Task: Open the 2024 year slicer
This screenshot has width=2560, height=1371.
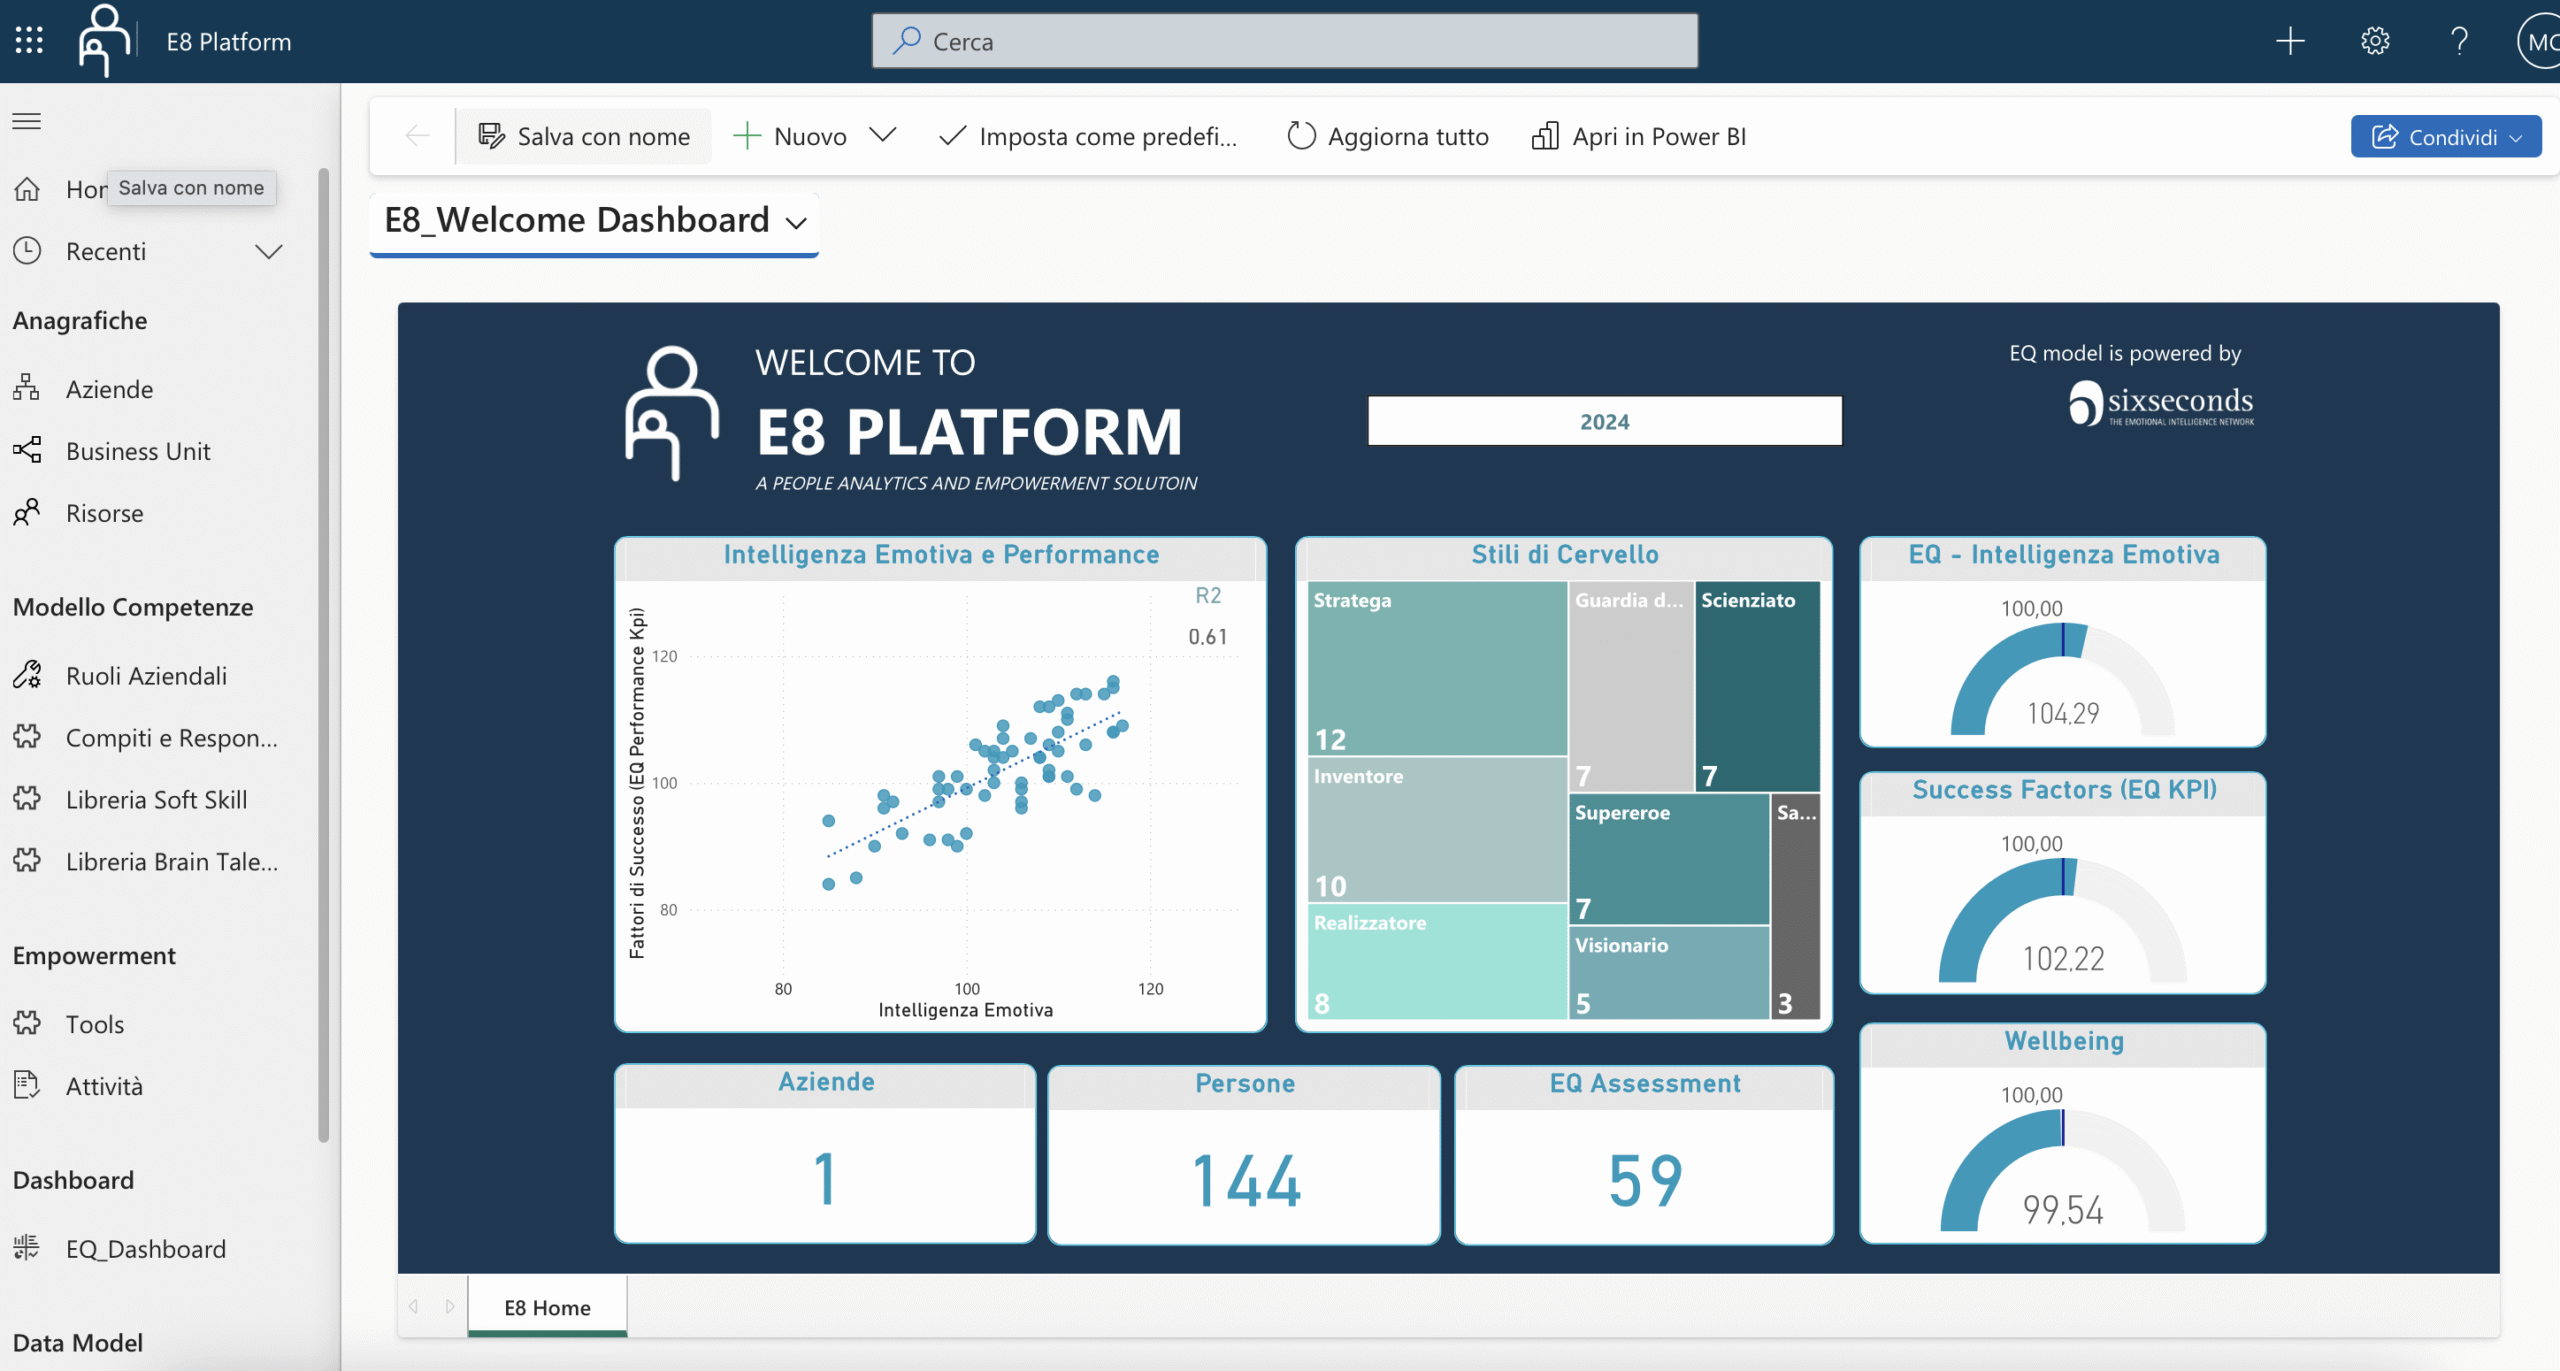Action: pos(1604,421)
